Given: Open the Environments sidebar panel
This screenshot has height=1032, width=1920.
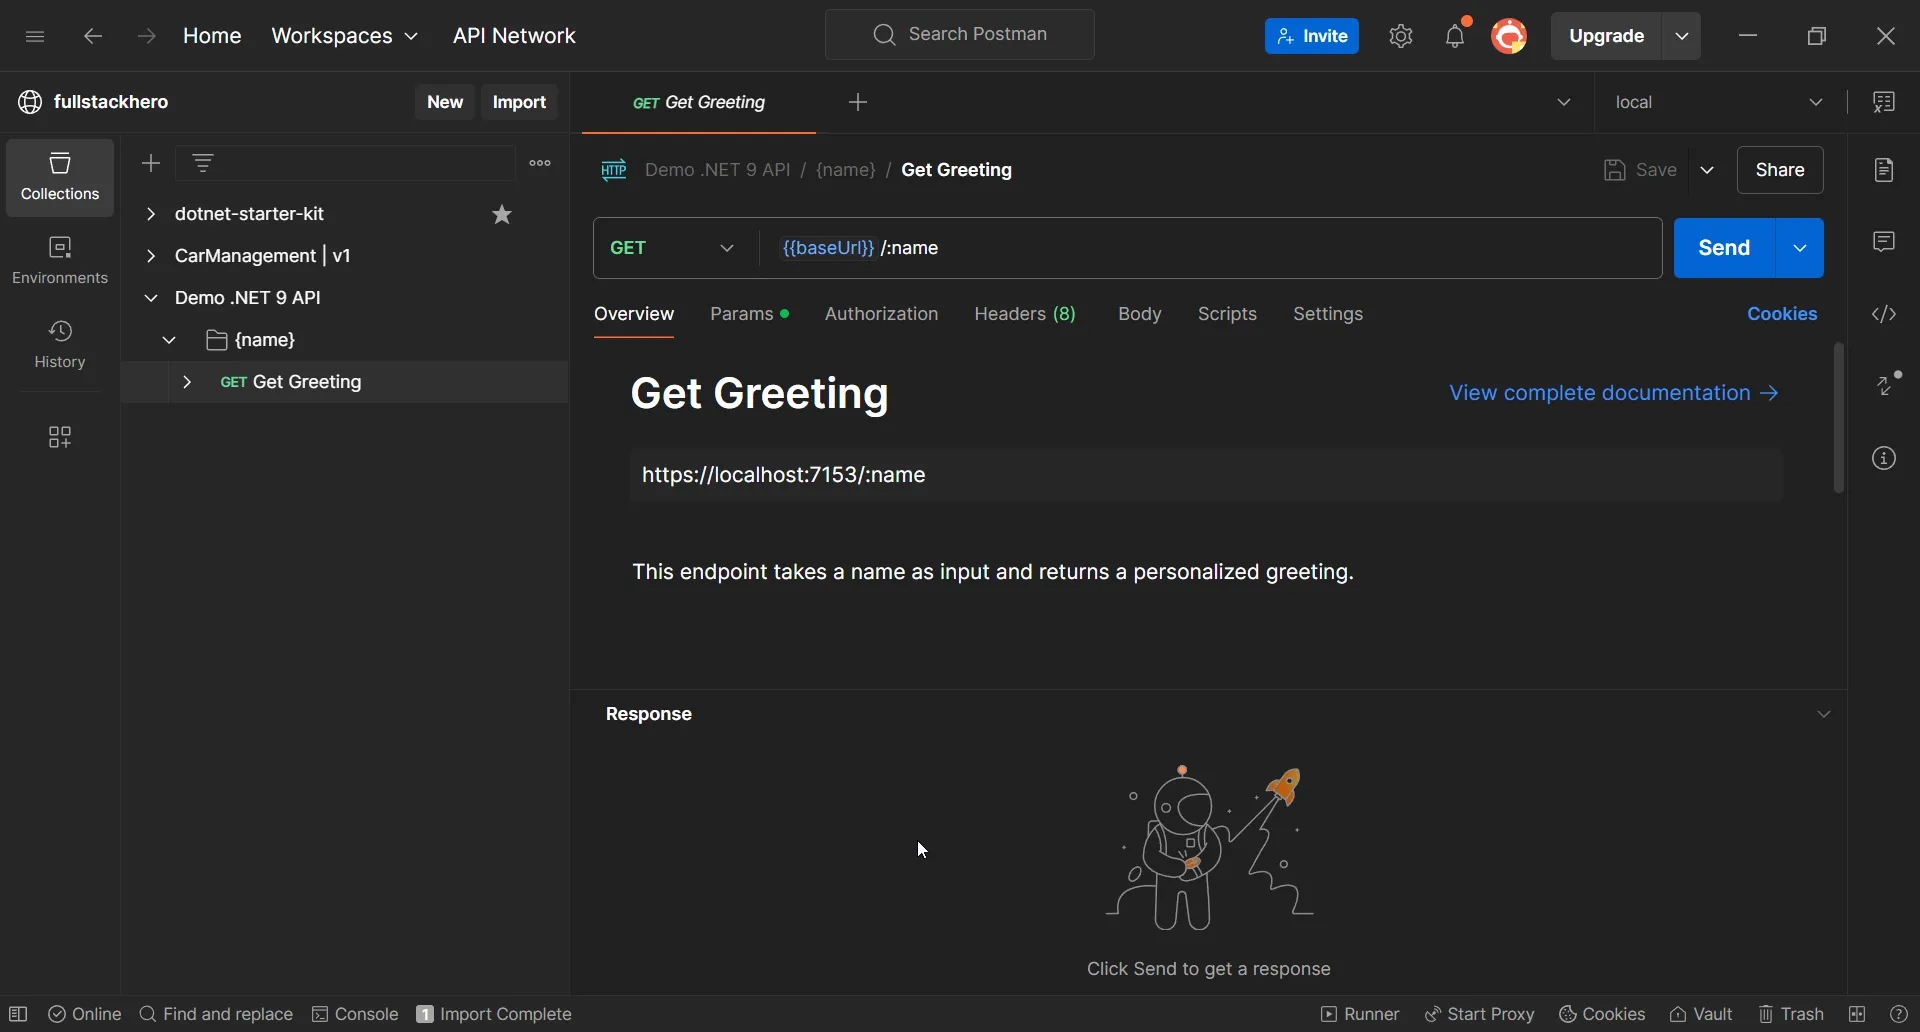Looking at the screenshot, I should 60,260.
